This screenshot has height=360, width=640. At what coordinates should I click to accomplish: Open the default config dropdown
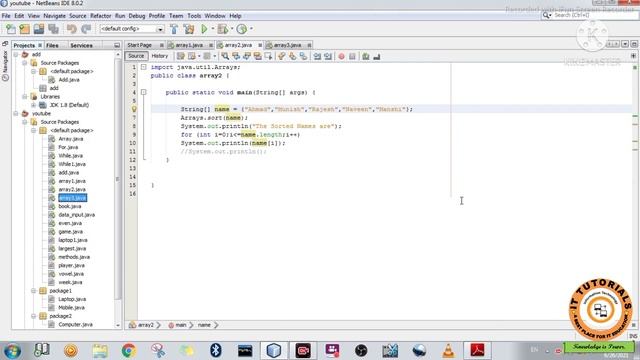coord(160,29)
